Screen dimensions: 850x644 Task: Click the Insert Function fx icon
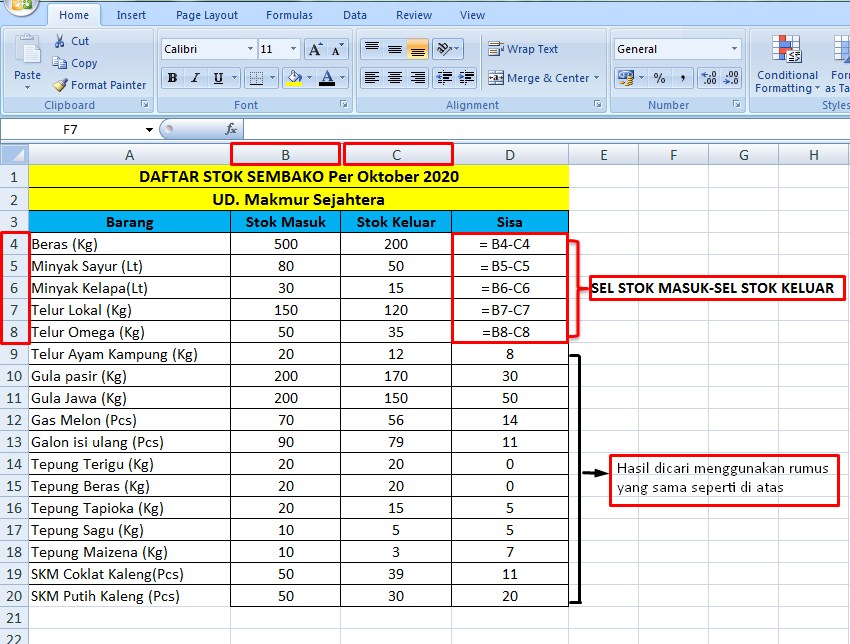[x=231, y=129]
